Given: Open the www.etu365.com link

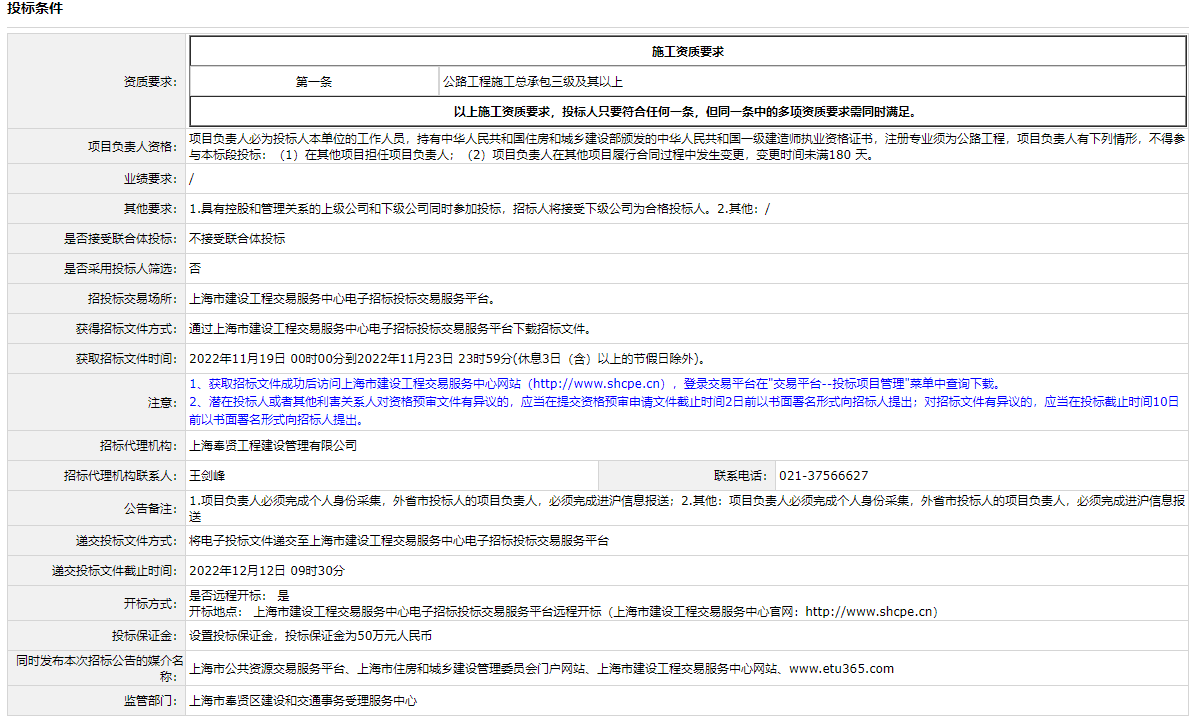Looking at the screenshot, I should pyautogui.click(x=841, y=669).
